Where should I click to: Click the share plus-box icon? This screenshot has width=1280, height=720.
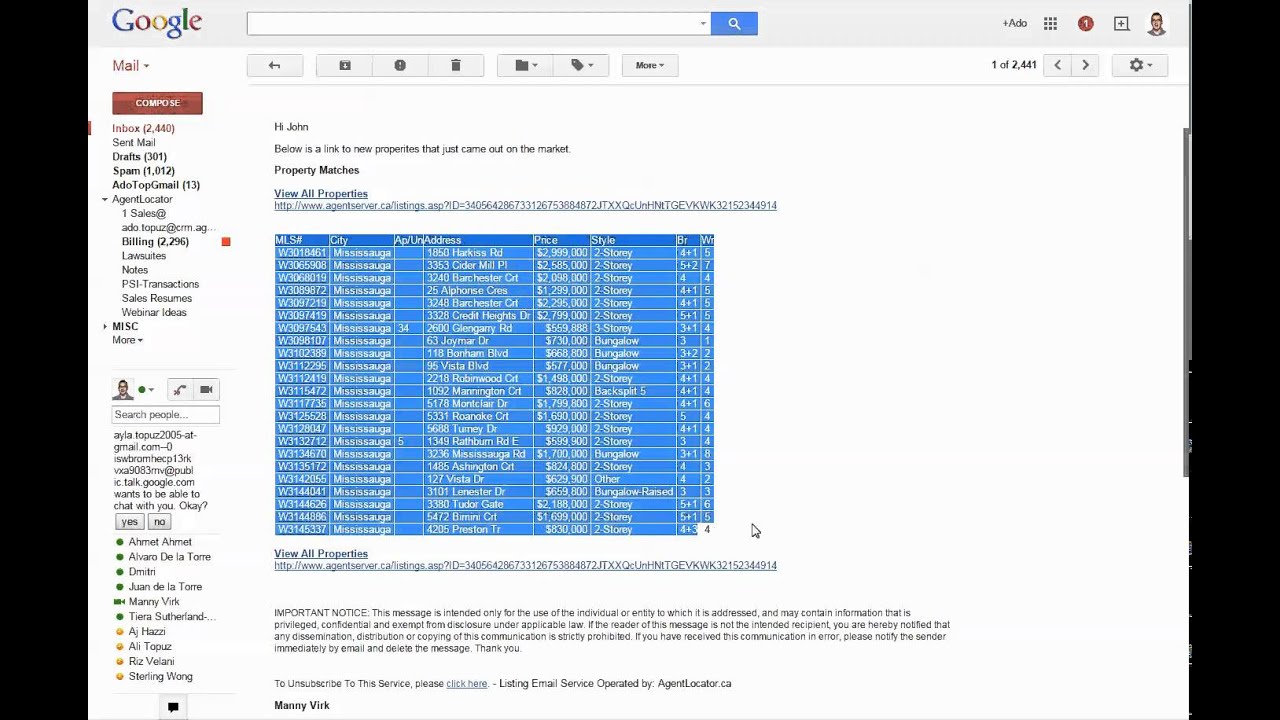click(1121, 23)
